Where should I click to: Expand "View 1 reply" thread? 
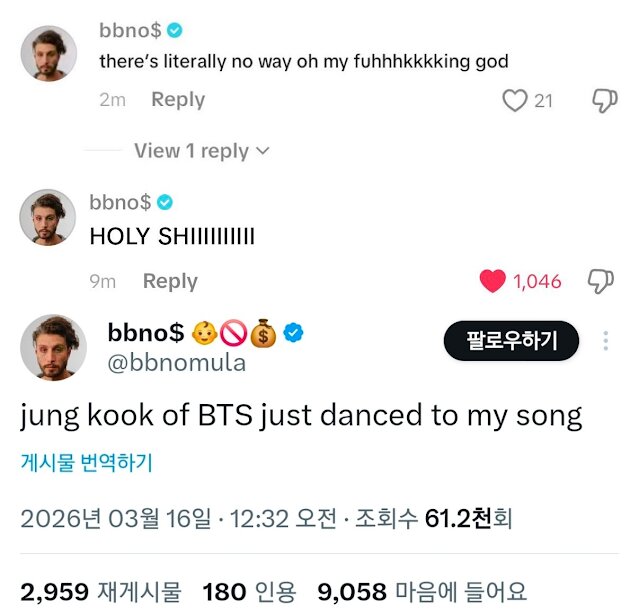point(202,151)
